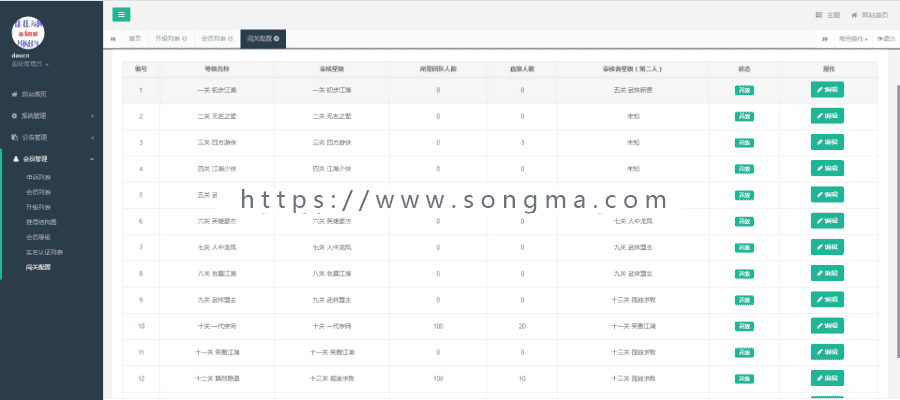900x400 pixels.
Task: Open 会员列表 in the sidebar submenu
Action: (38, 192)
